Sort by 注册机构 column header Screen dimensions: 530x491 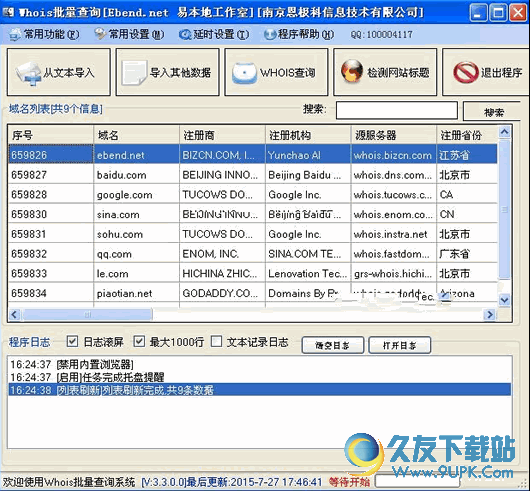[x=308, y=136]
